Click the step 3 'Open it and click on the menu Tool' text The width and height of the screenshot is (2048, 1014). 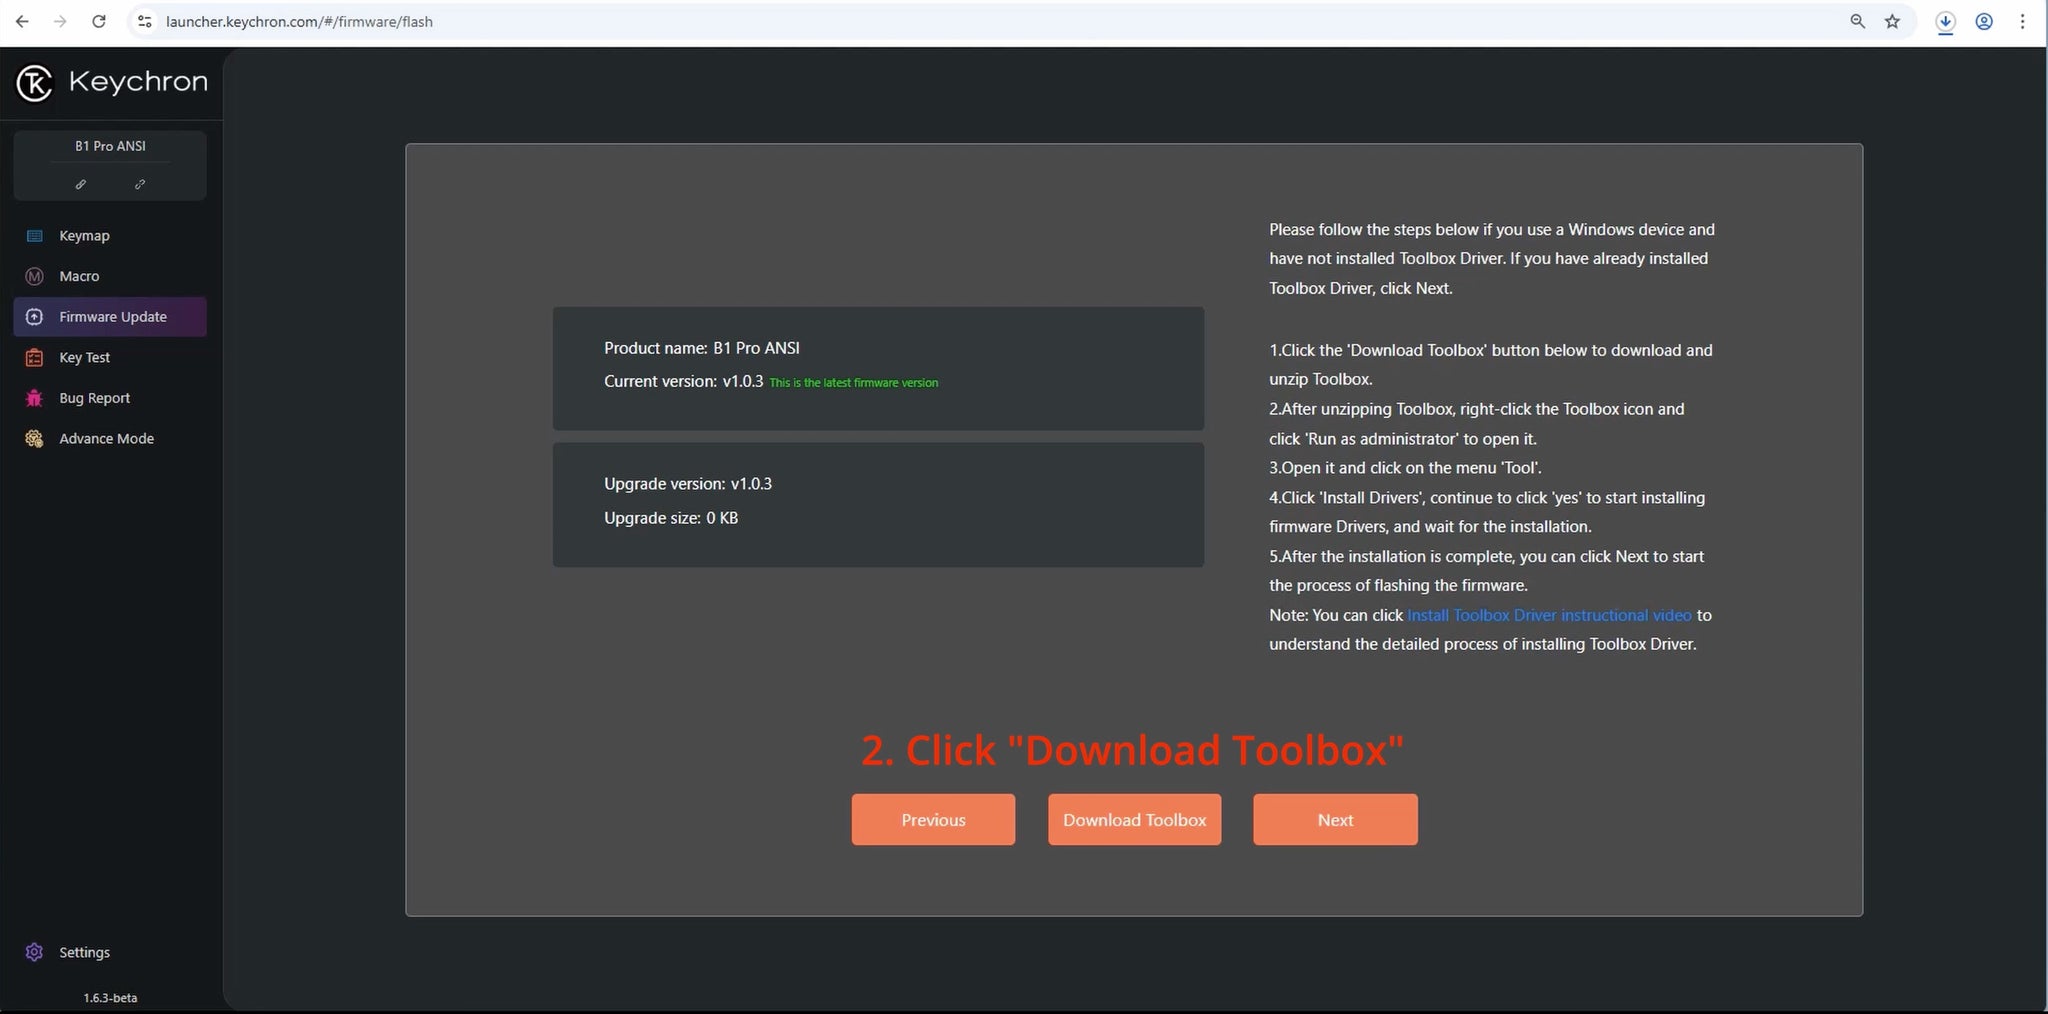[x=1405, y=468]
